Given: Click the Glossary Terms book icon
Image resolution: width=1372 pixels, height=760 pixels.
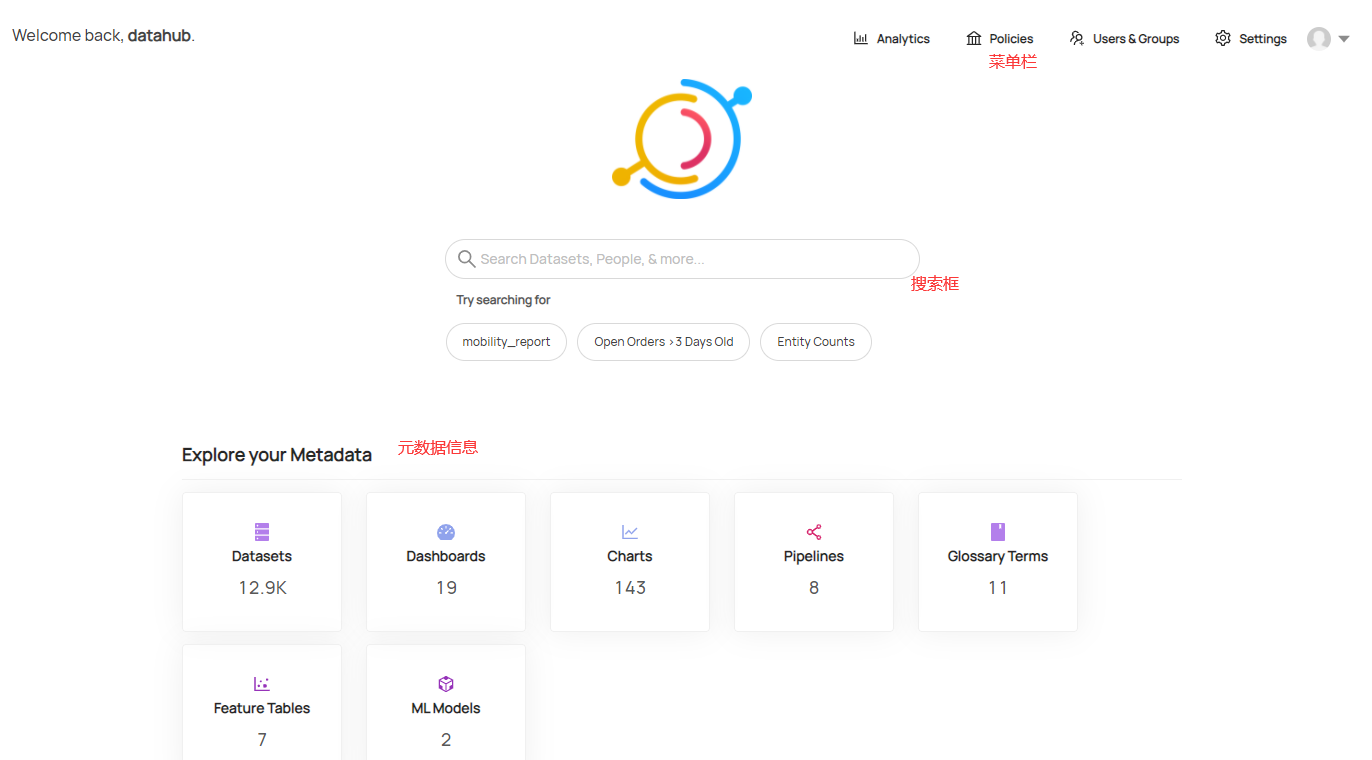Looking at the screenshot, I should pos(998,532).
